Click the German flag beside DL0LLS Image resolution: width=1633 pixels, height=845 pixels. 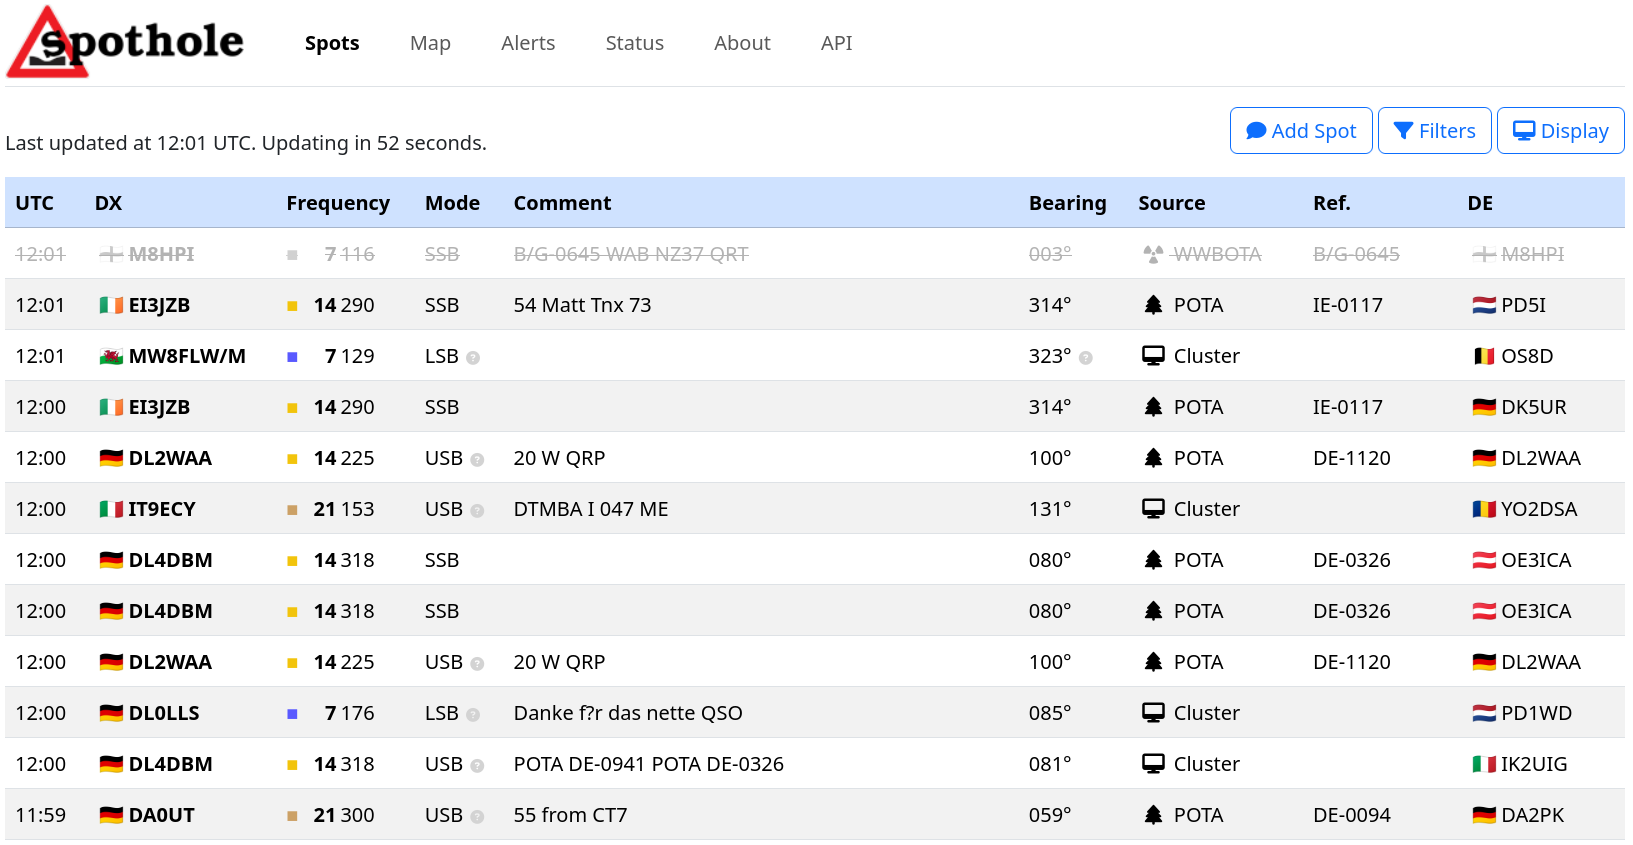111,713
